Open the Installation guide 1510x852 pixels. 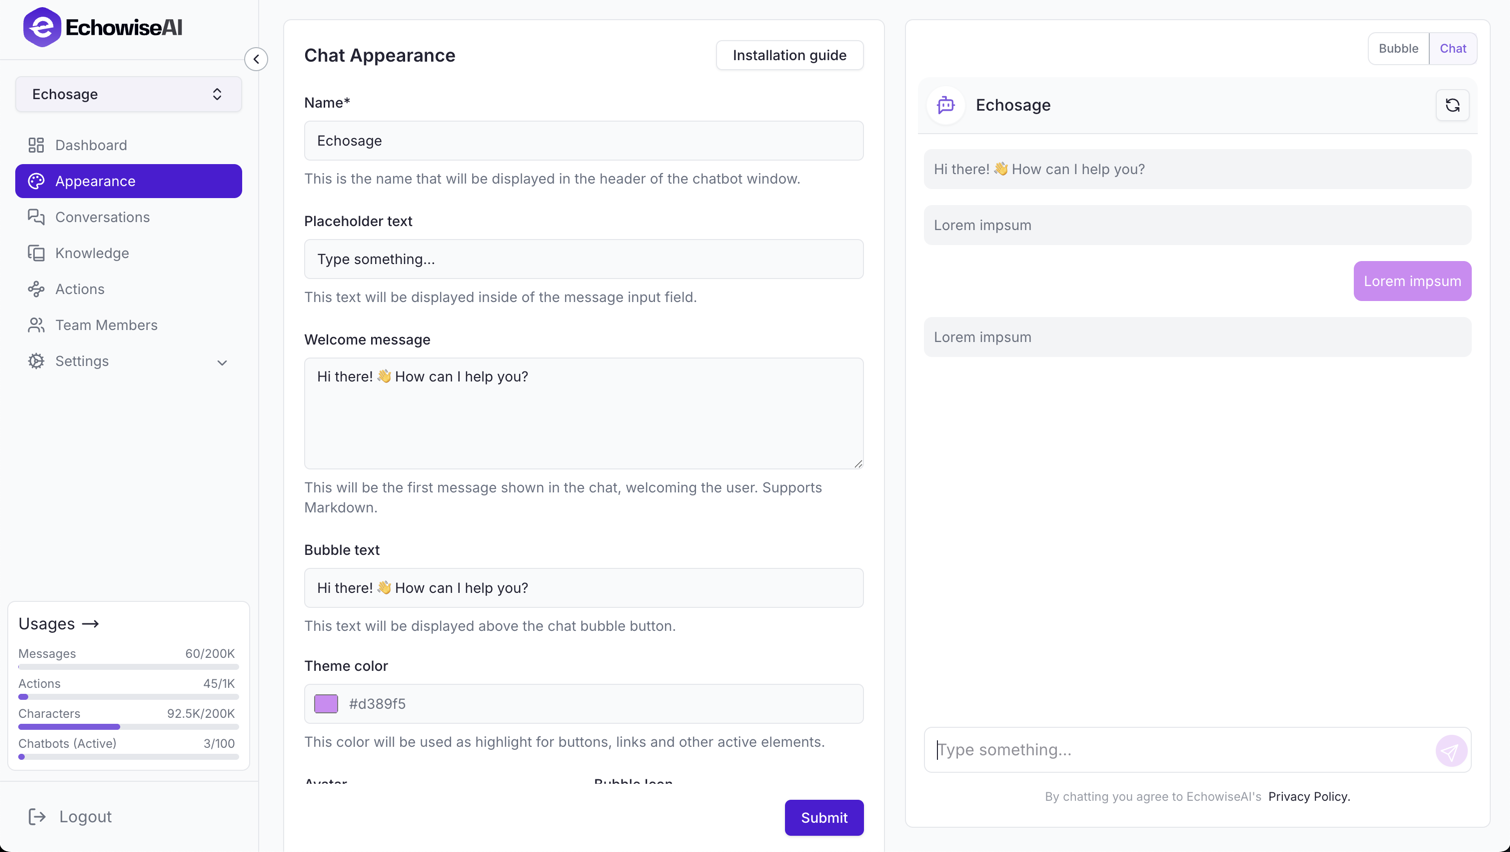pyautogui.click(x=789, y=55)
